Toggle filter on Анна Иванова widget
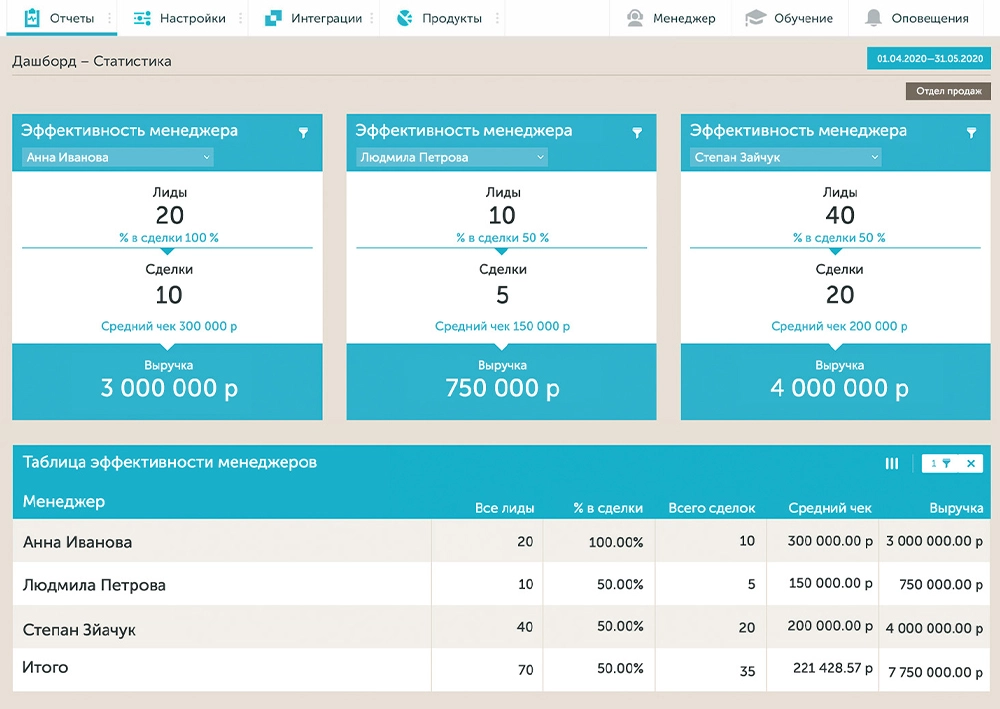Screen dimensions: 1000x709 coord(305,131)
